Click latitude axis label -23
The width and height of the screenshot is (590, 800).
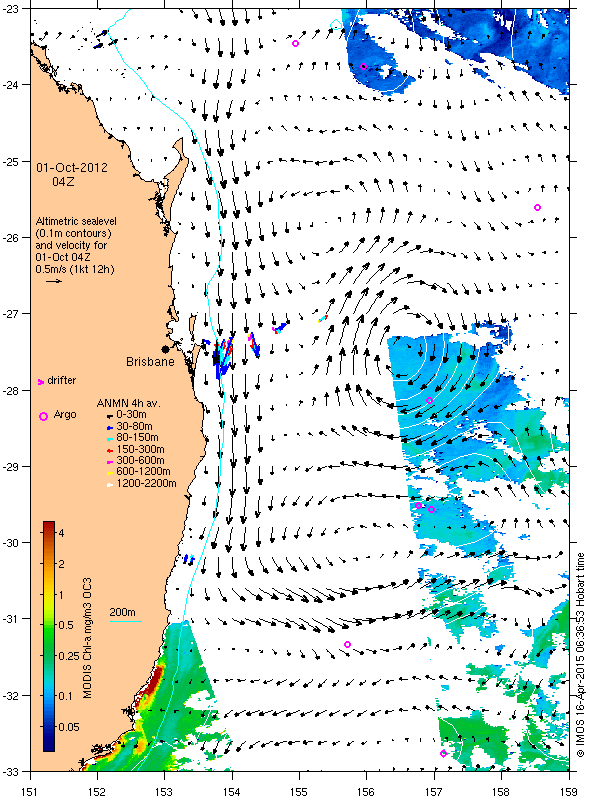pyautogui.click(x=11, y=8)
